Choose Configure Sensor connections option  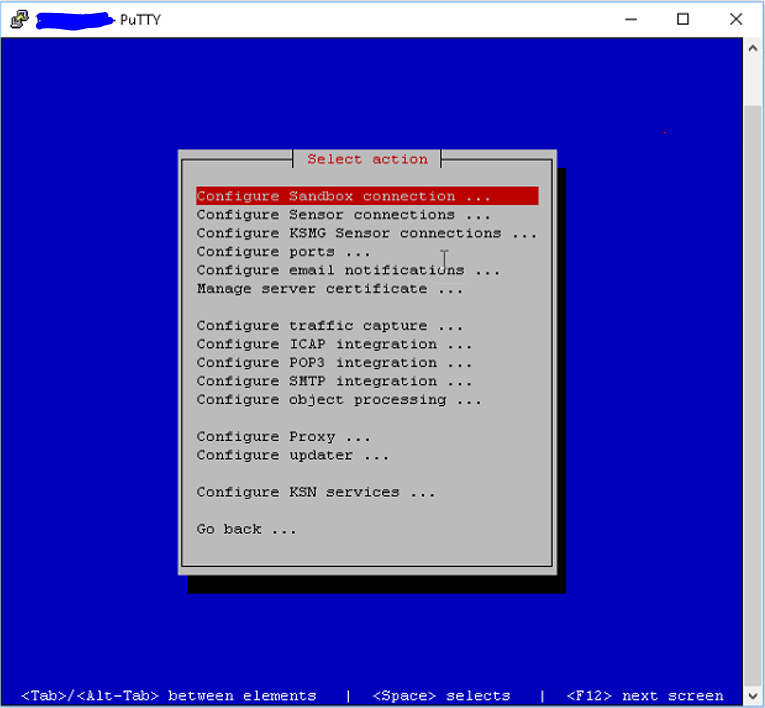(343, 215)
